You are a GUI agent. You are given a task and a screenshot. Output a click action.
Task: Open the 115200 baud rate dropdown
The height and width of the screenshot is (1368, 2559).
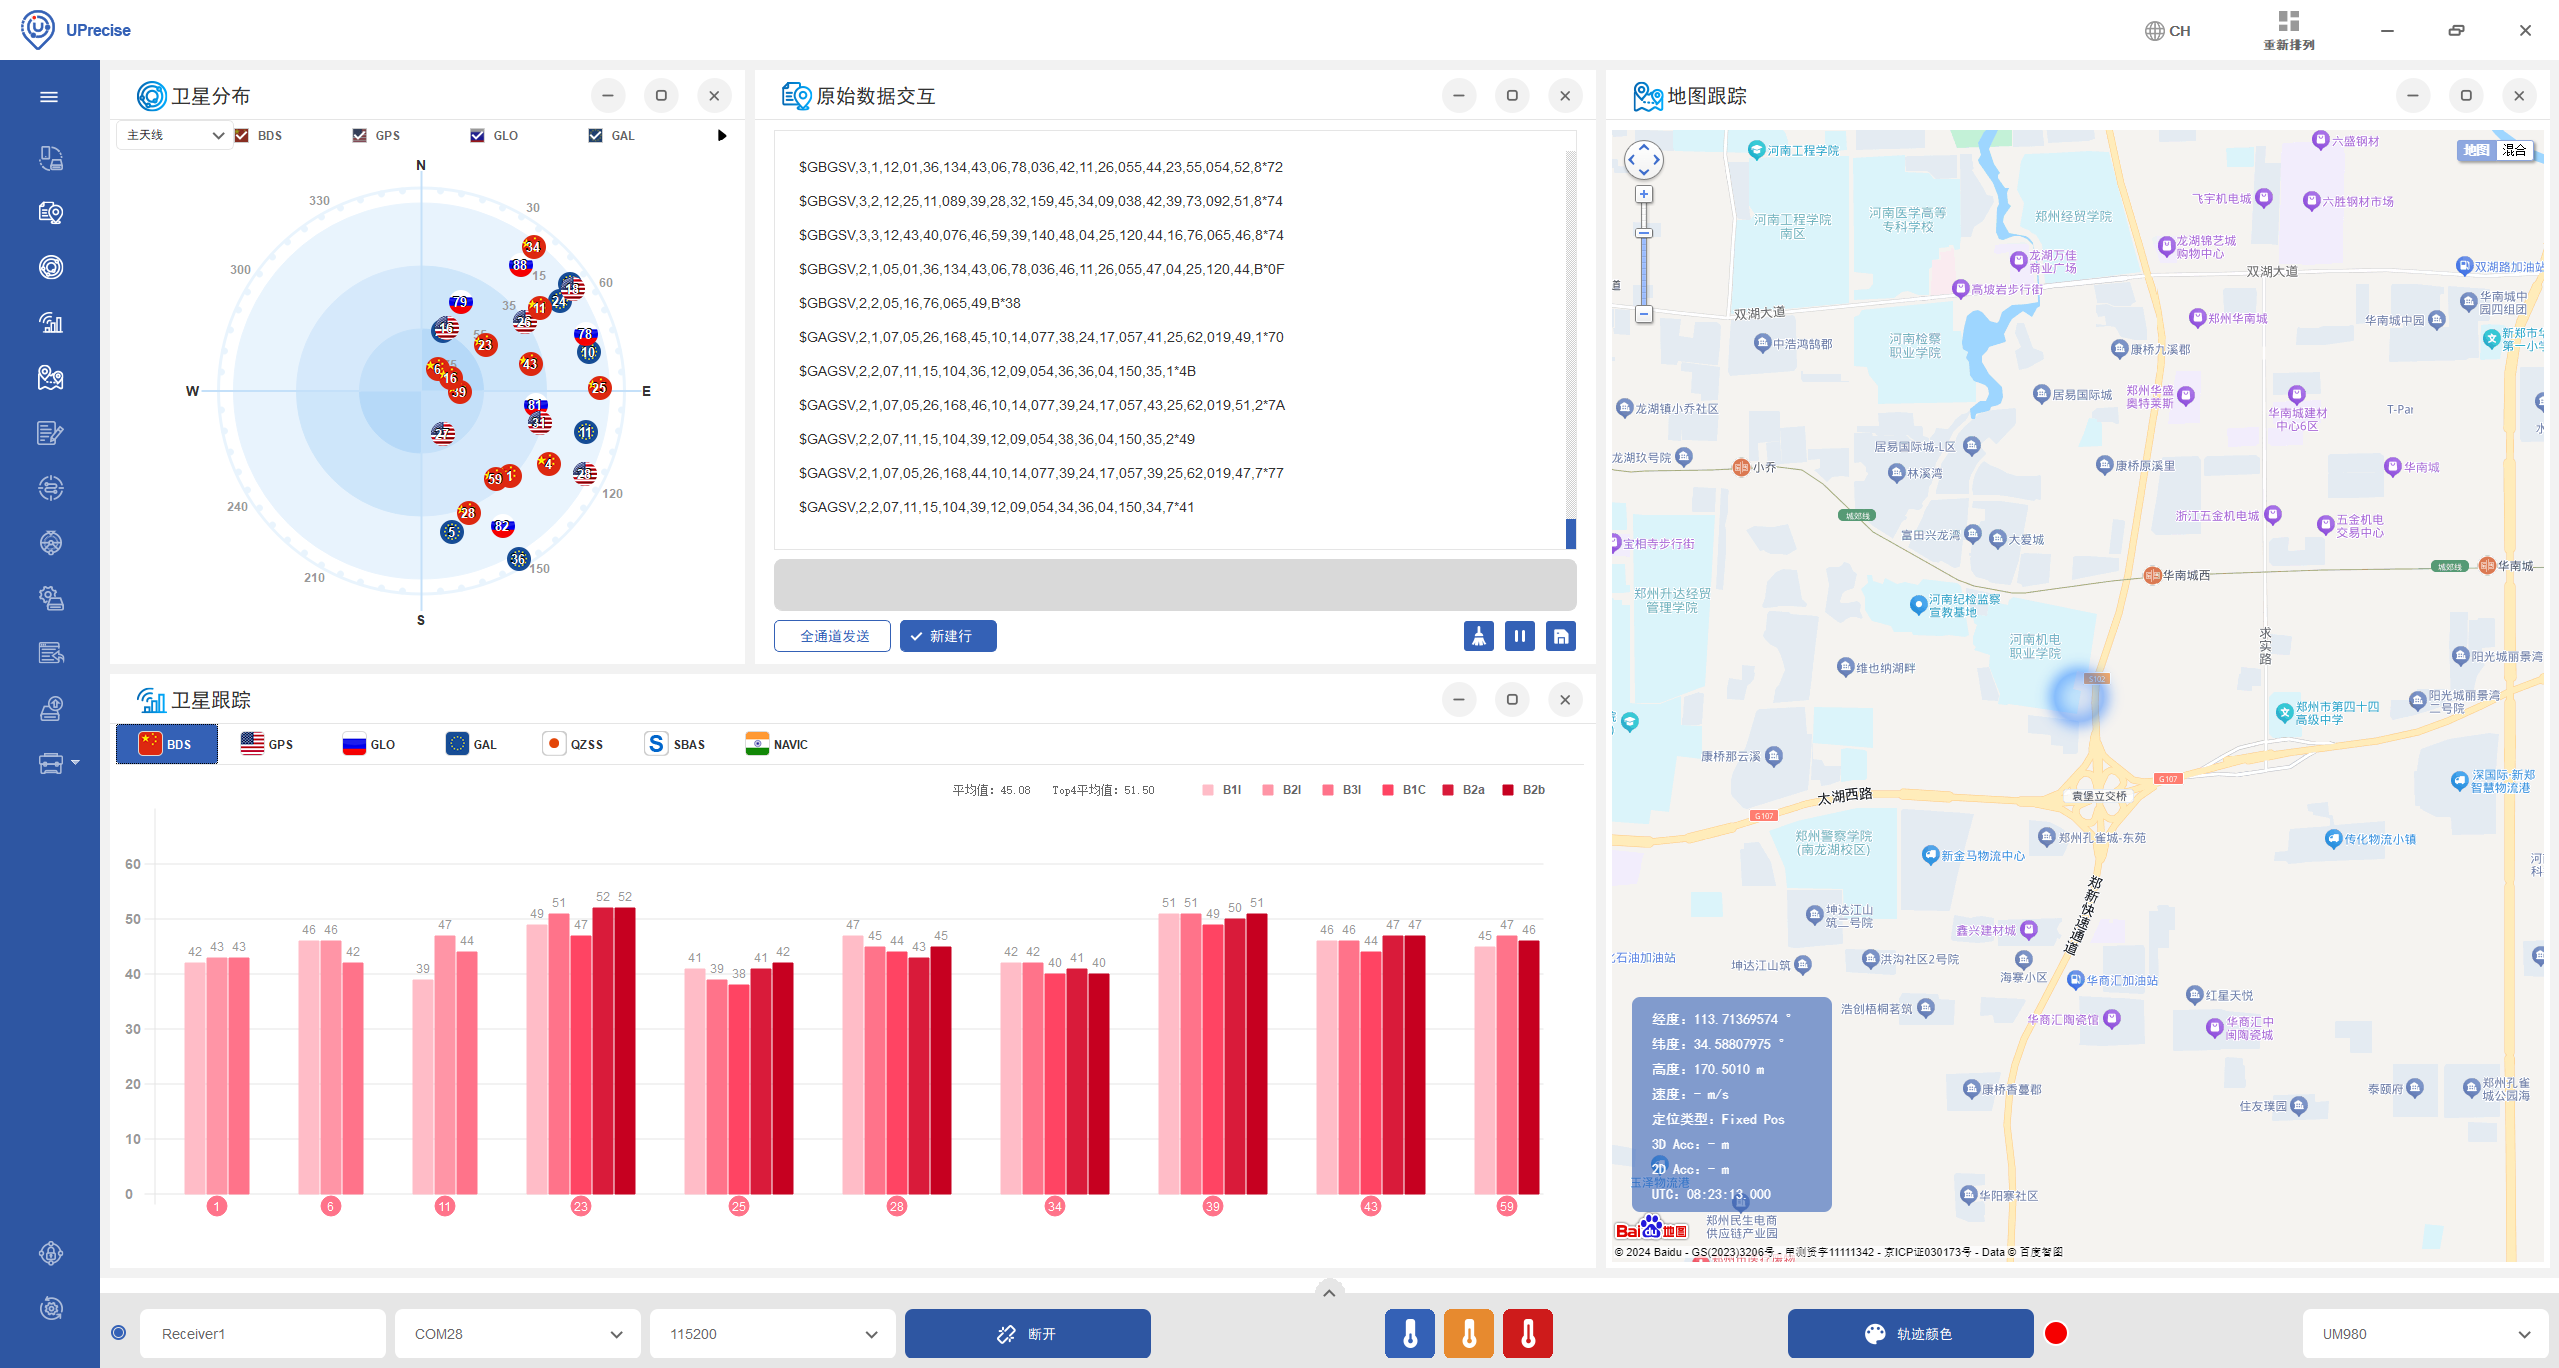(x=773, y=1334)
